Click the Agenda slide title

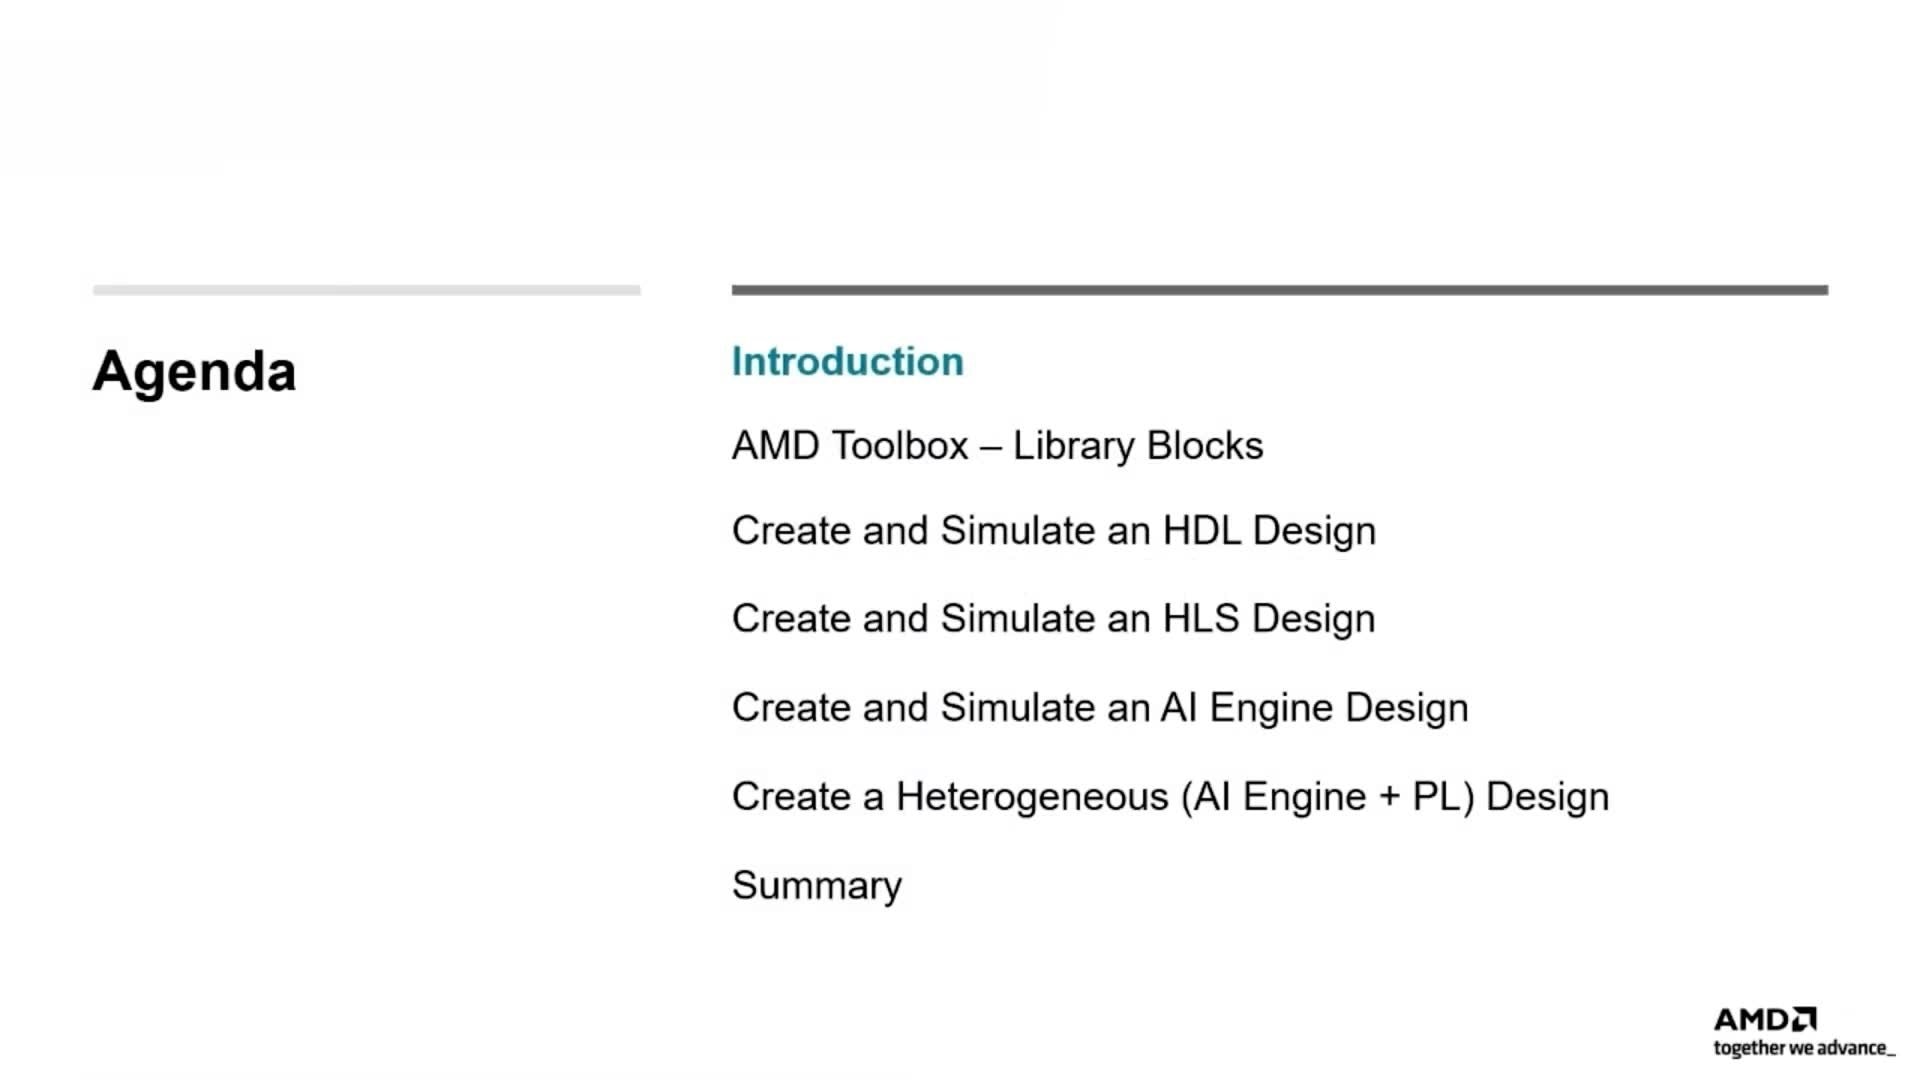point(194,372)
